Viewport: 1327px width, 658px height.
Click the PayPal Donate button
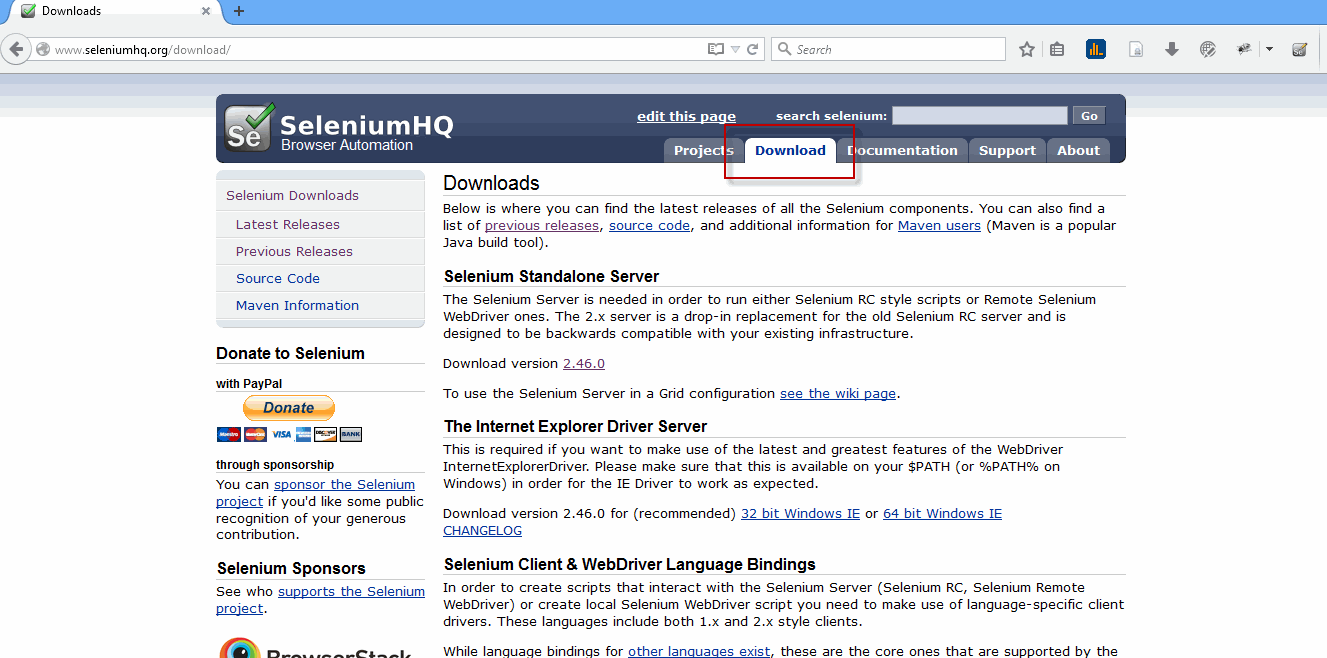click(x=289, y=408)
